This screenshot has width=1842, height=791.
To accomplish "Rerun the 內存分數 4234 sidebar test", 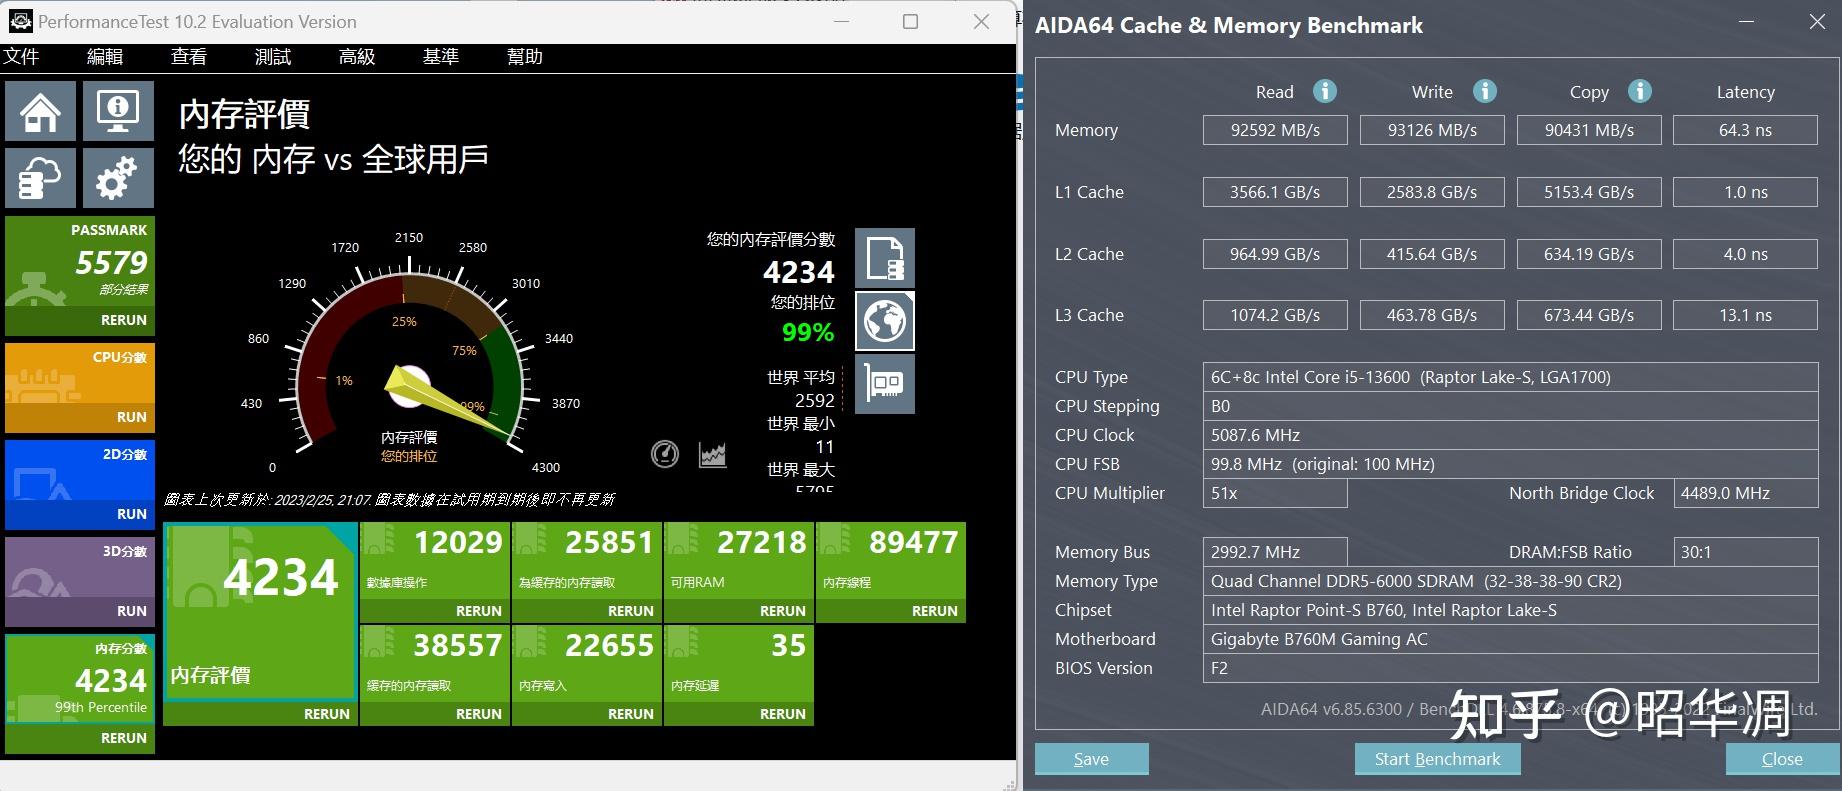I will [123, 738].
